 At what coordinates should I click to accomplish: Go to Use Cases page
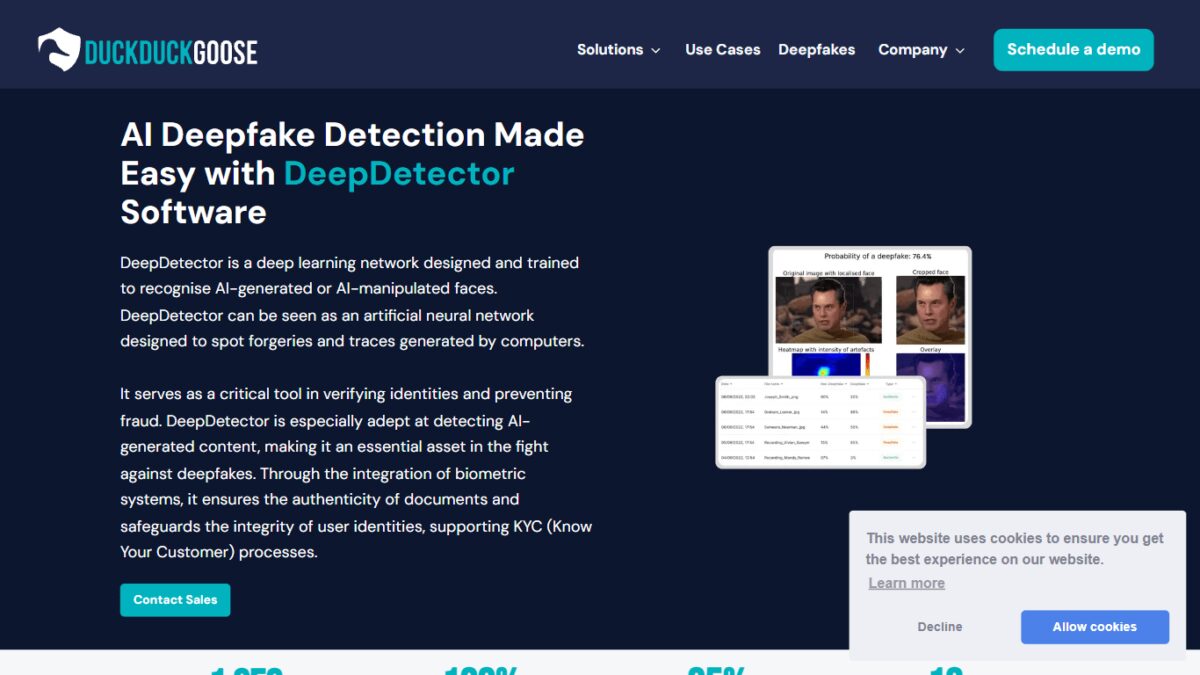click(x=722, y=49)
